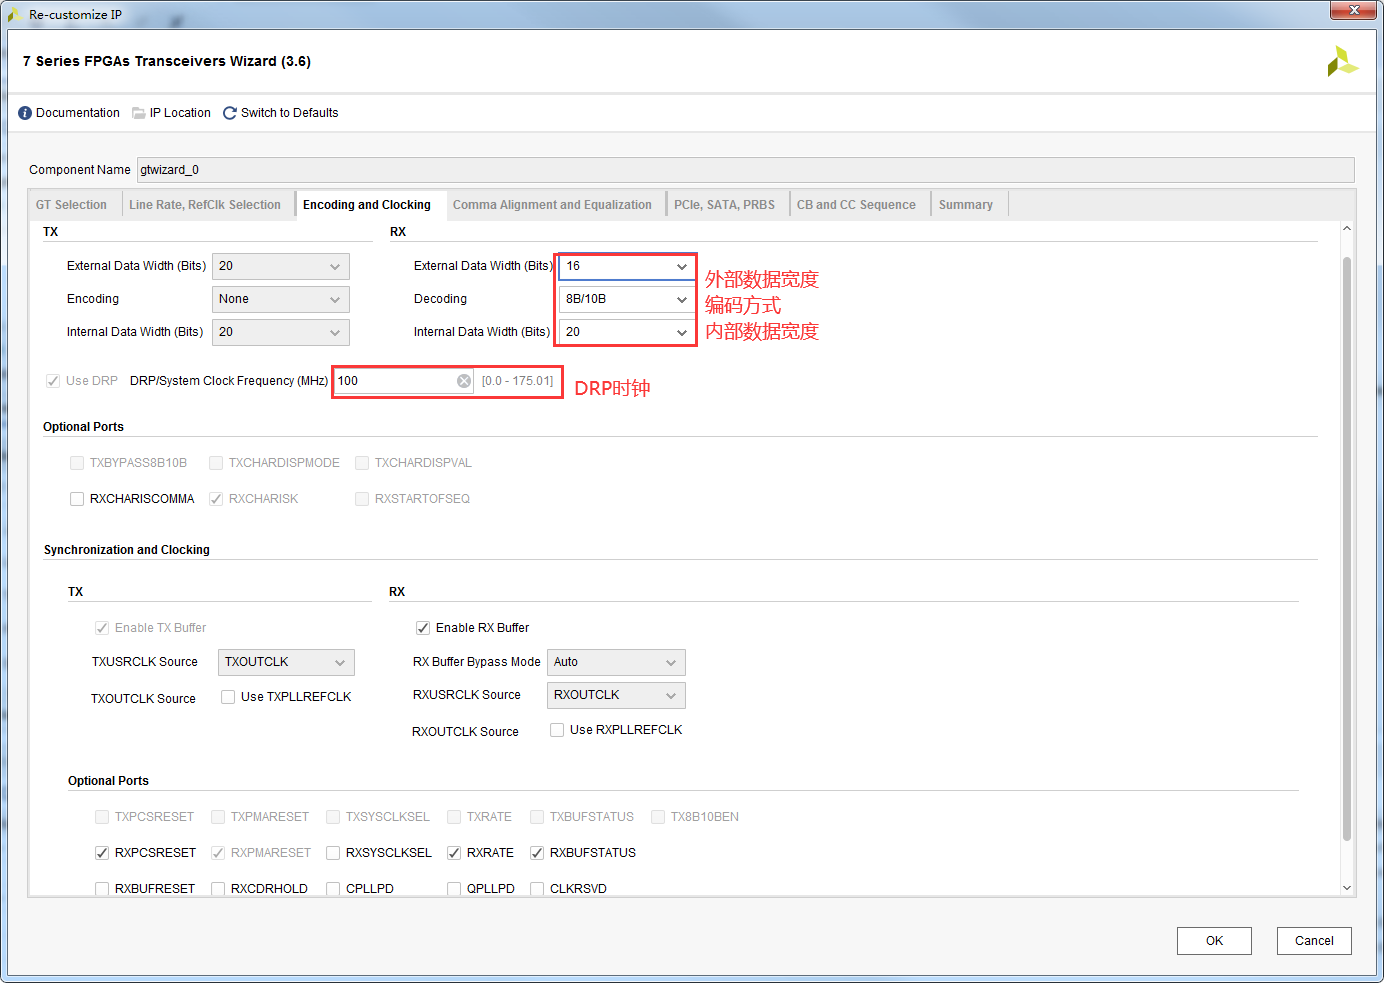Enable Use TXPLLREFCLK option
Image resolution: width=1384 pixels, height=983 pixels.
click(228, 697)
